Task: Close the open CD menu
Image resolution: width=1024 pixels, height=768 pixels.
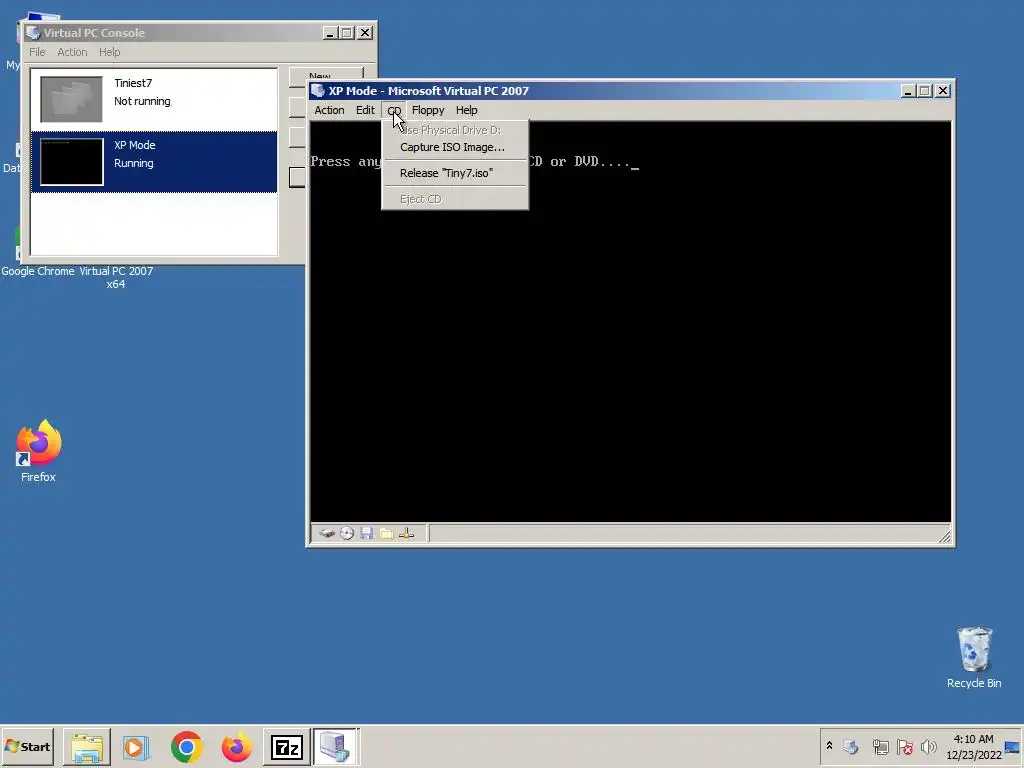Action: coord(394,110)
